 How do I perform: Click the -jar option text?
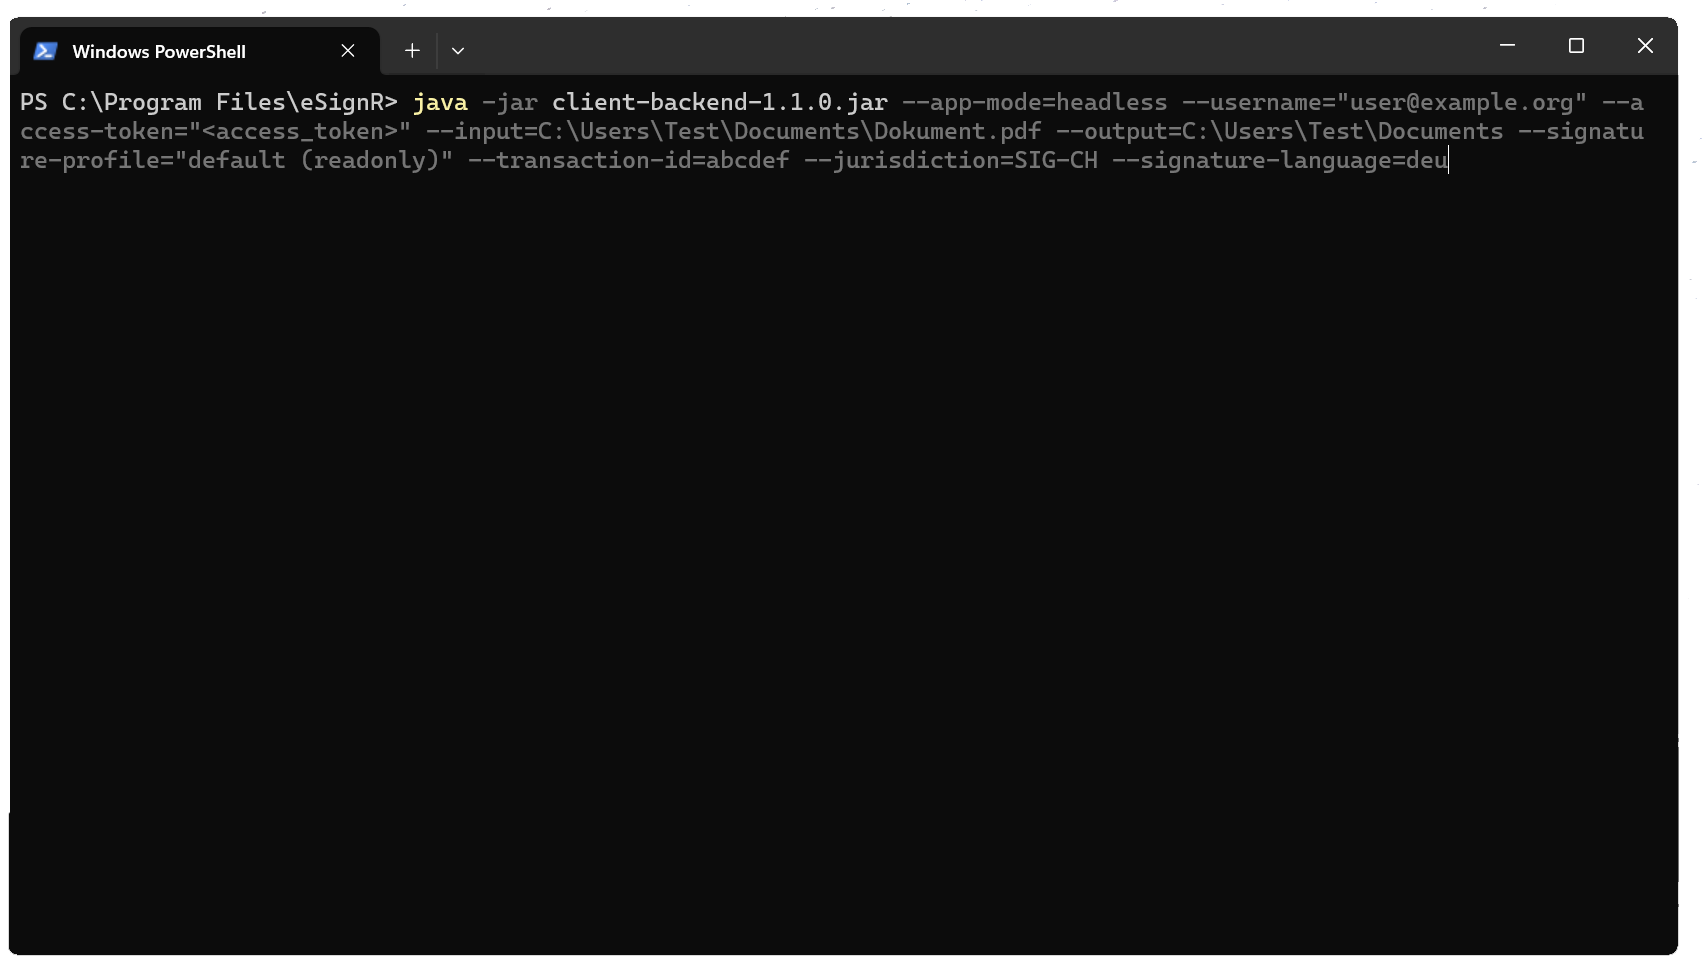[x=510, y=103]
